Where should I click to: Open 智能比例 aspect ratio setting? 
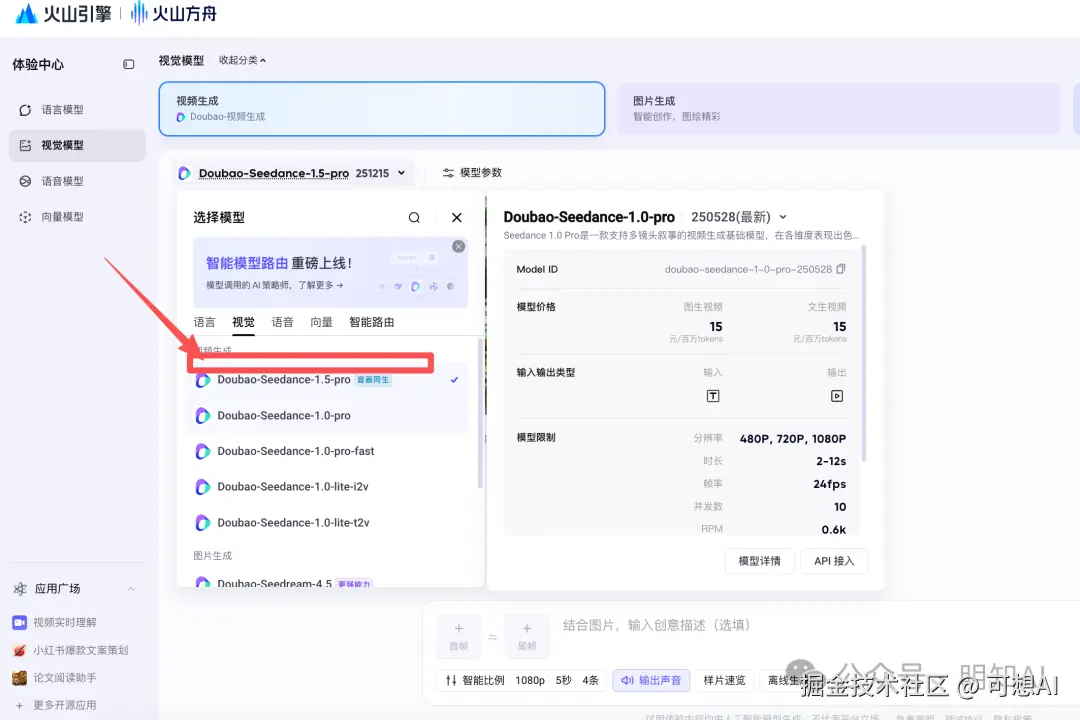[x=475, y=680]
